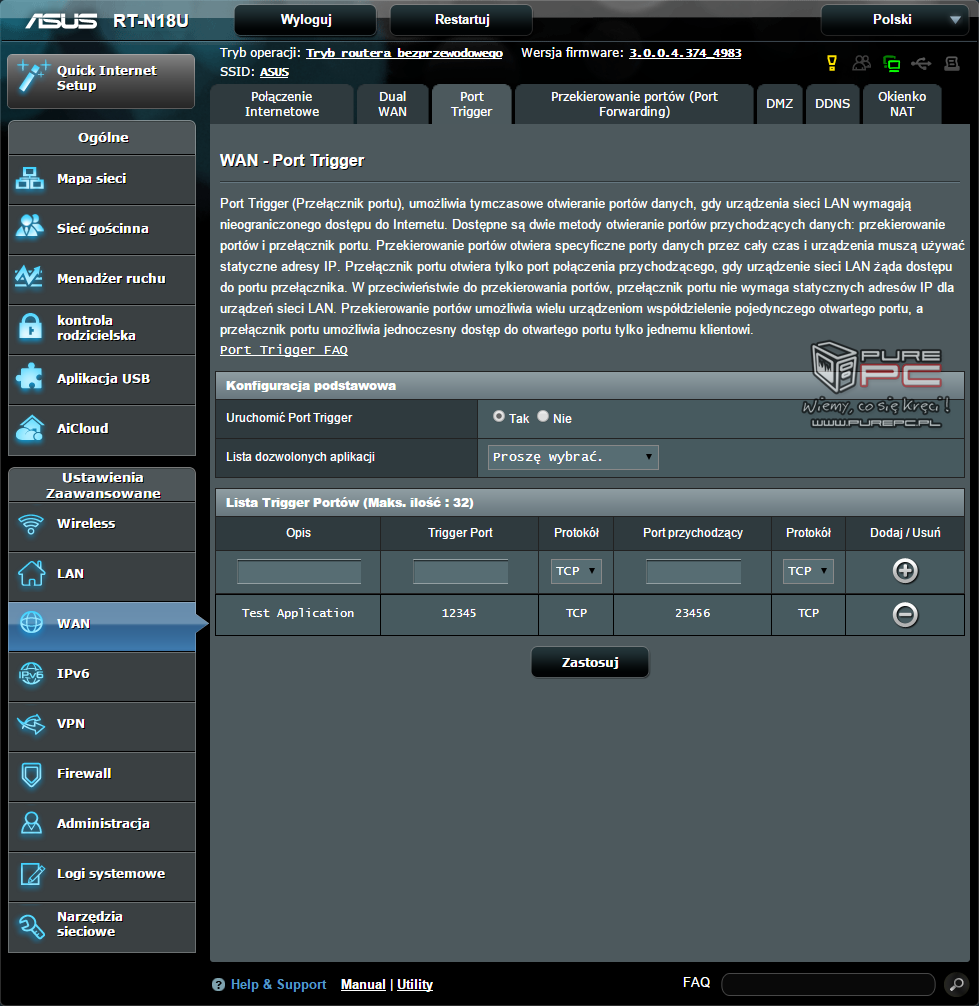The width and height of the screenshot is (979, 1006).
Task: Open the Port Trigger FAQ link
Action: click(284, 350)
